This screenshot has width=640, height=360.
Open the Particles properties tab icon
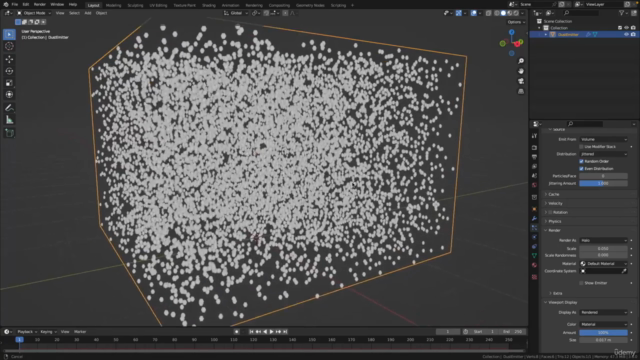[x=534, y=228]
